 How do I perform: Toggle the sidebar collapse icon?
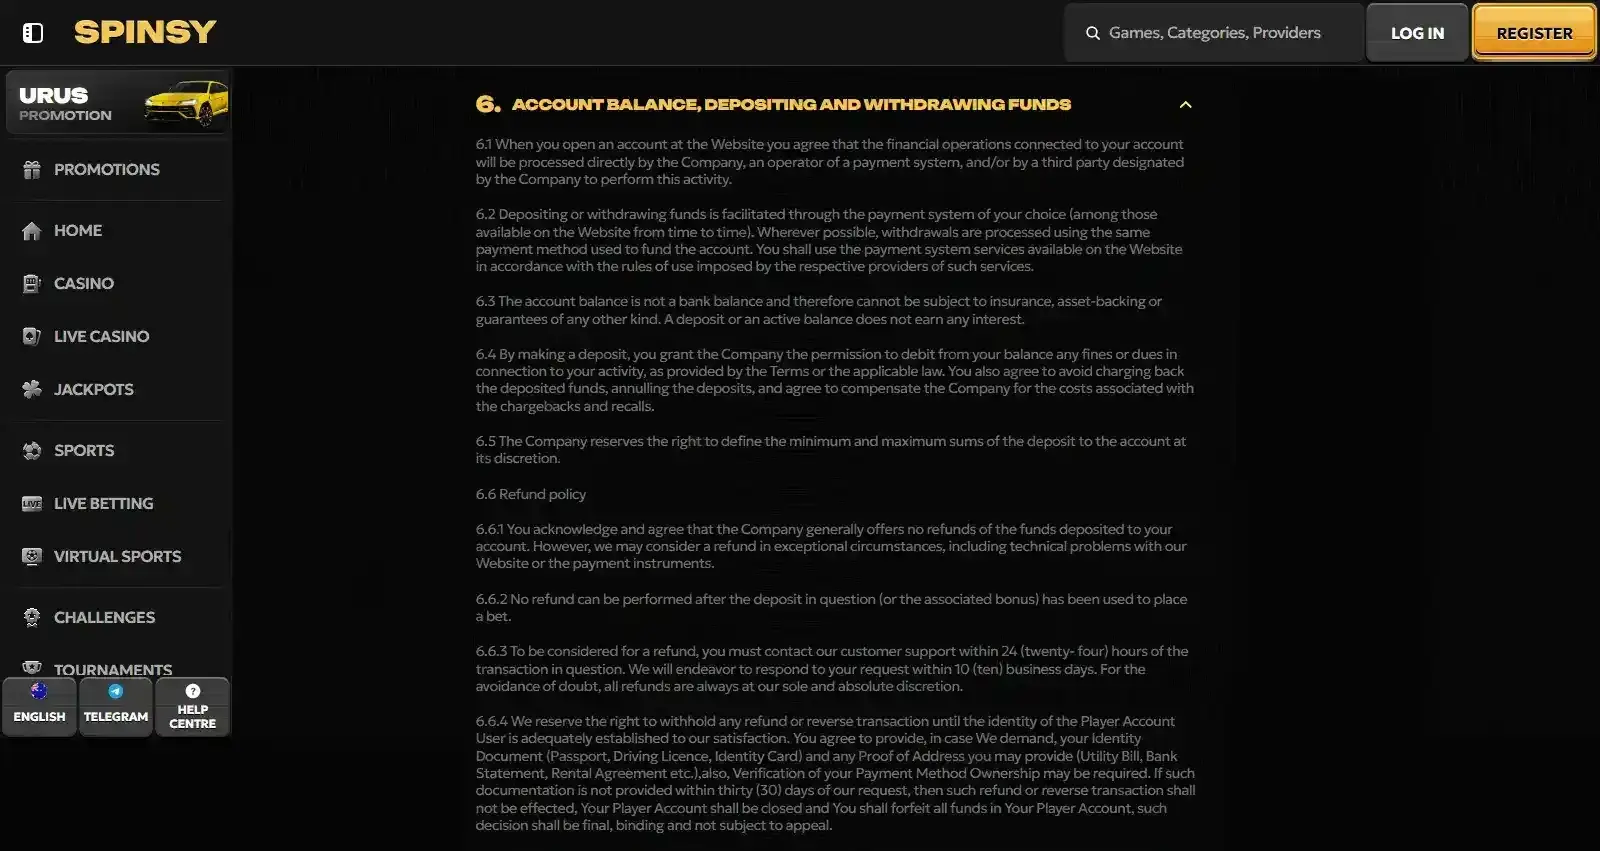[33, 33]
